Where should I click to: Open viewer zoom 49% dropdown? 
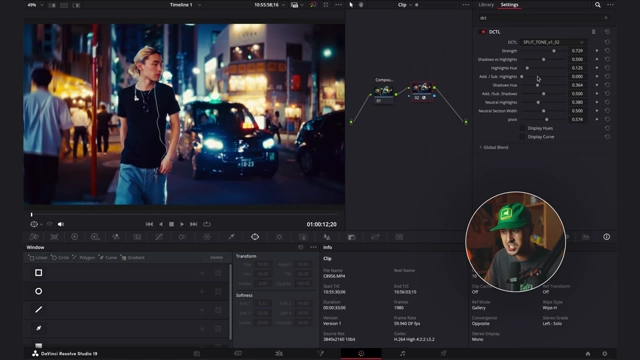pos(35,5)
